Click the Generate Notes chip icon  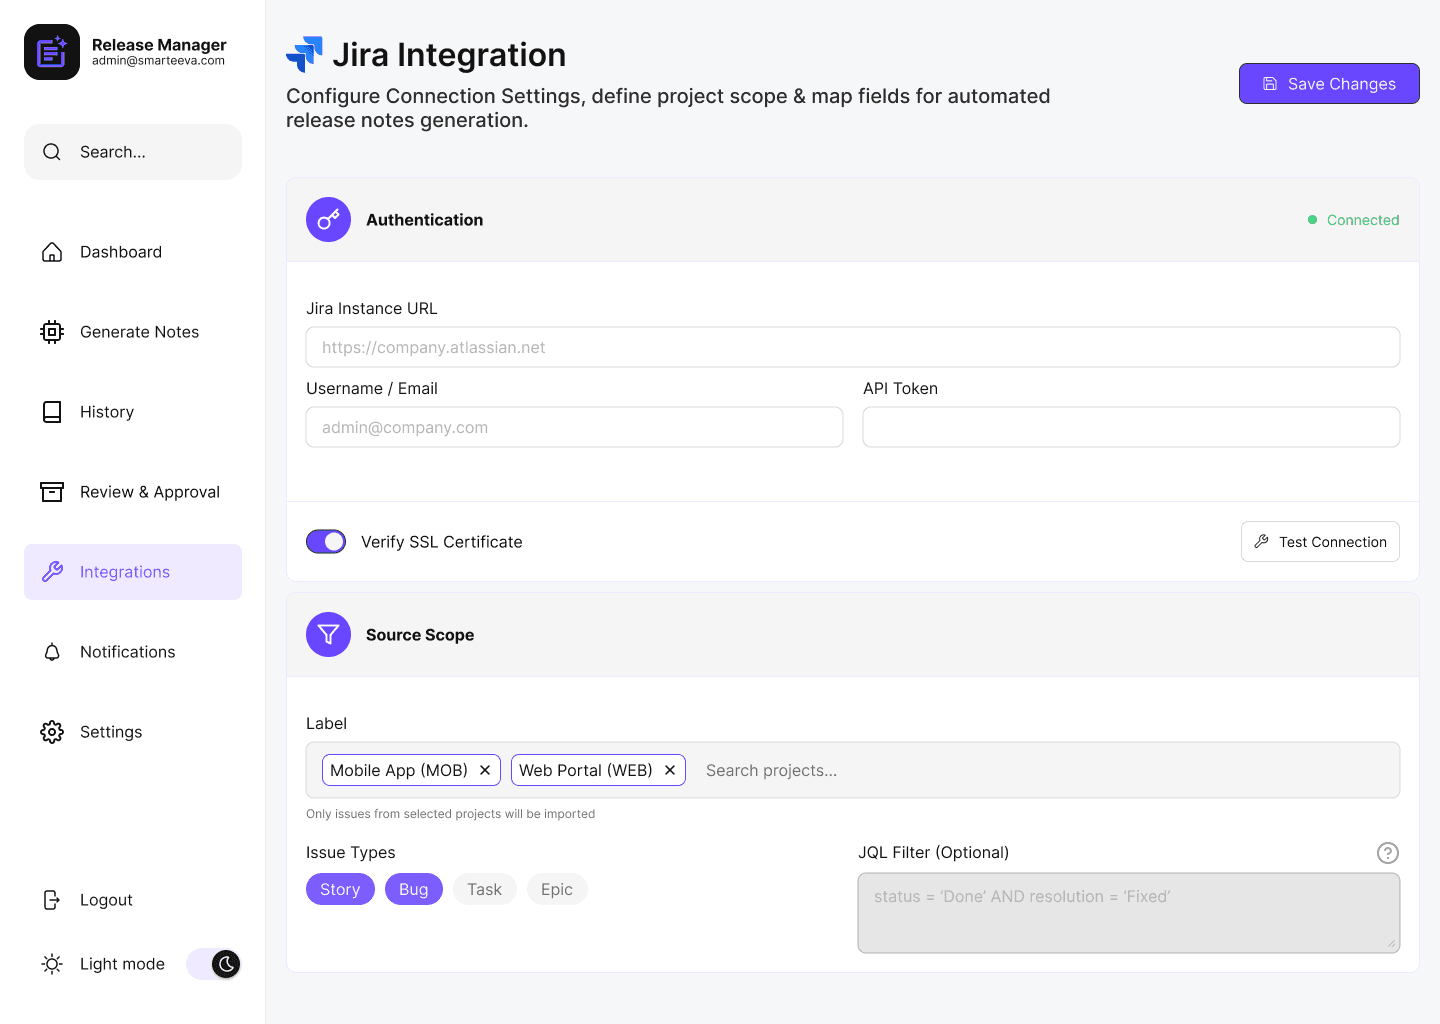pos(52,332)
